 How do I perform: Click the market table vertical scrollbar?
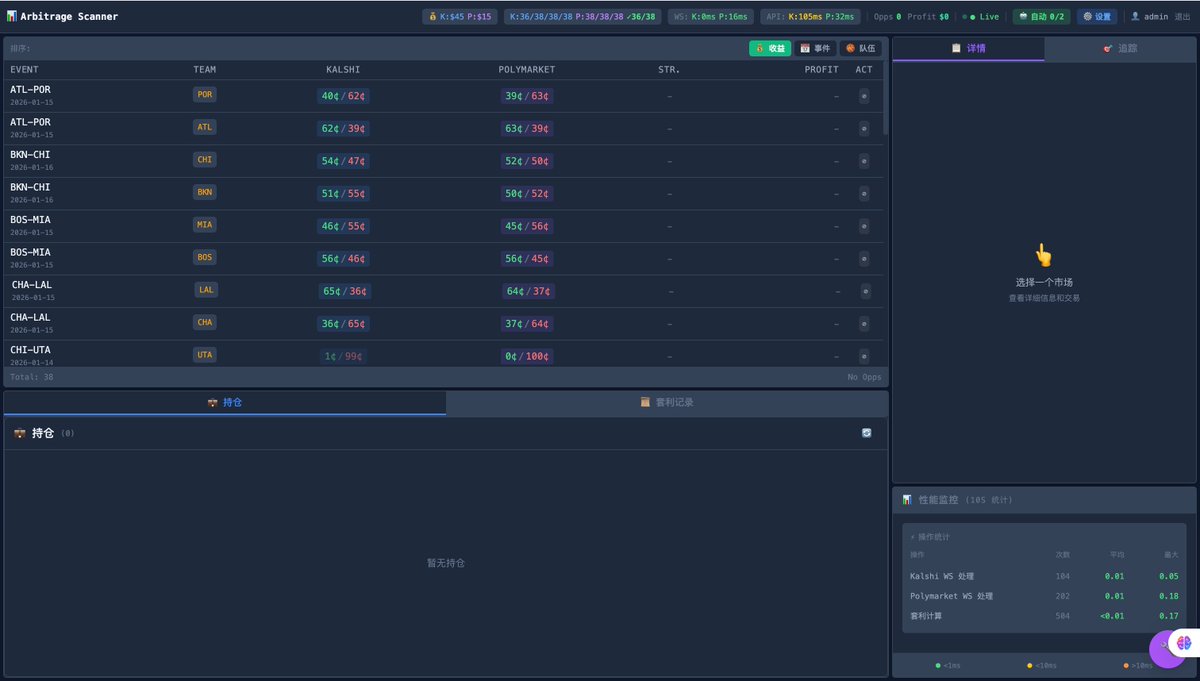click(886, 98)
